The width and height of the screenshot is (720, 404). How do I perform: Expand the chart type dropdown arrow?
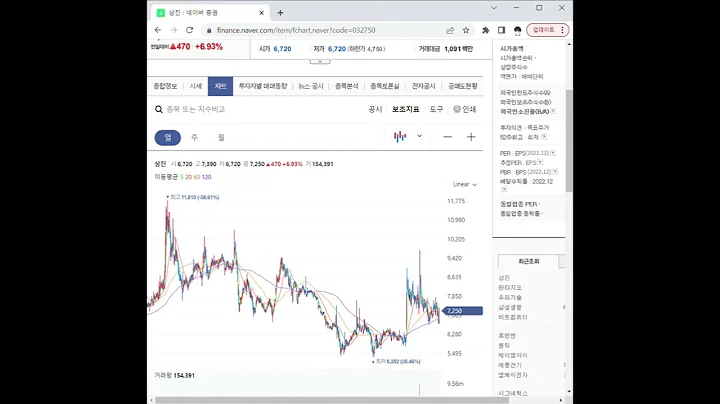419,136
